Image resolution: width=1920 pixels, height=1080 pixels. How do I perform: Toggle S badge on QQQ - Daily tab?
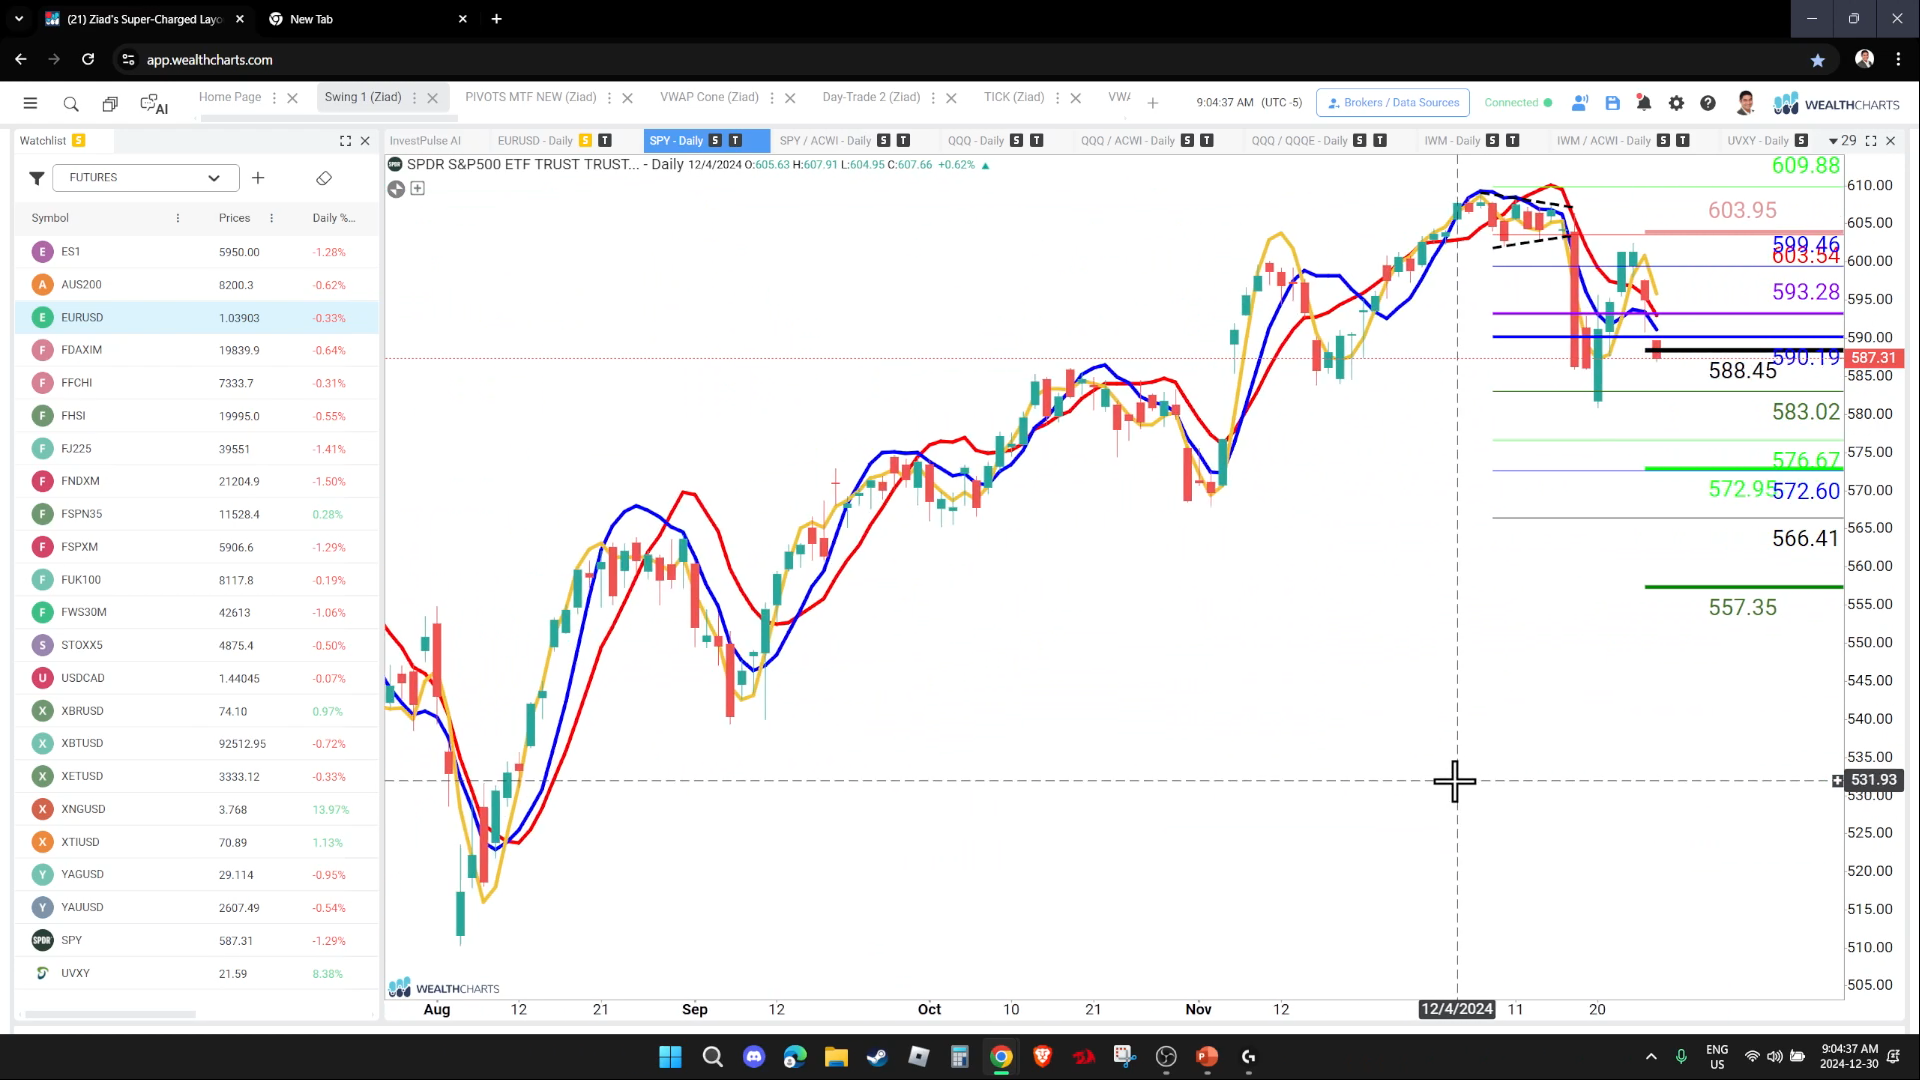[1016, 141]
